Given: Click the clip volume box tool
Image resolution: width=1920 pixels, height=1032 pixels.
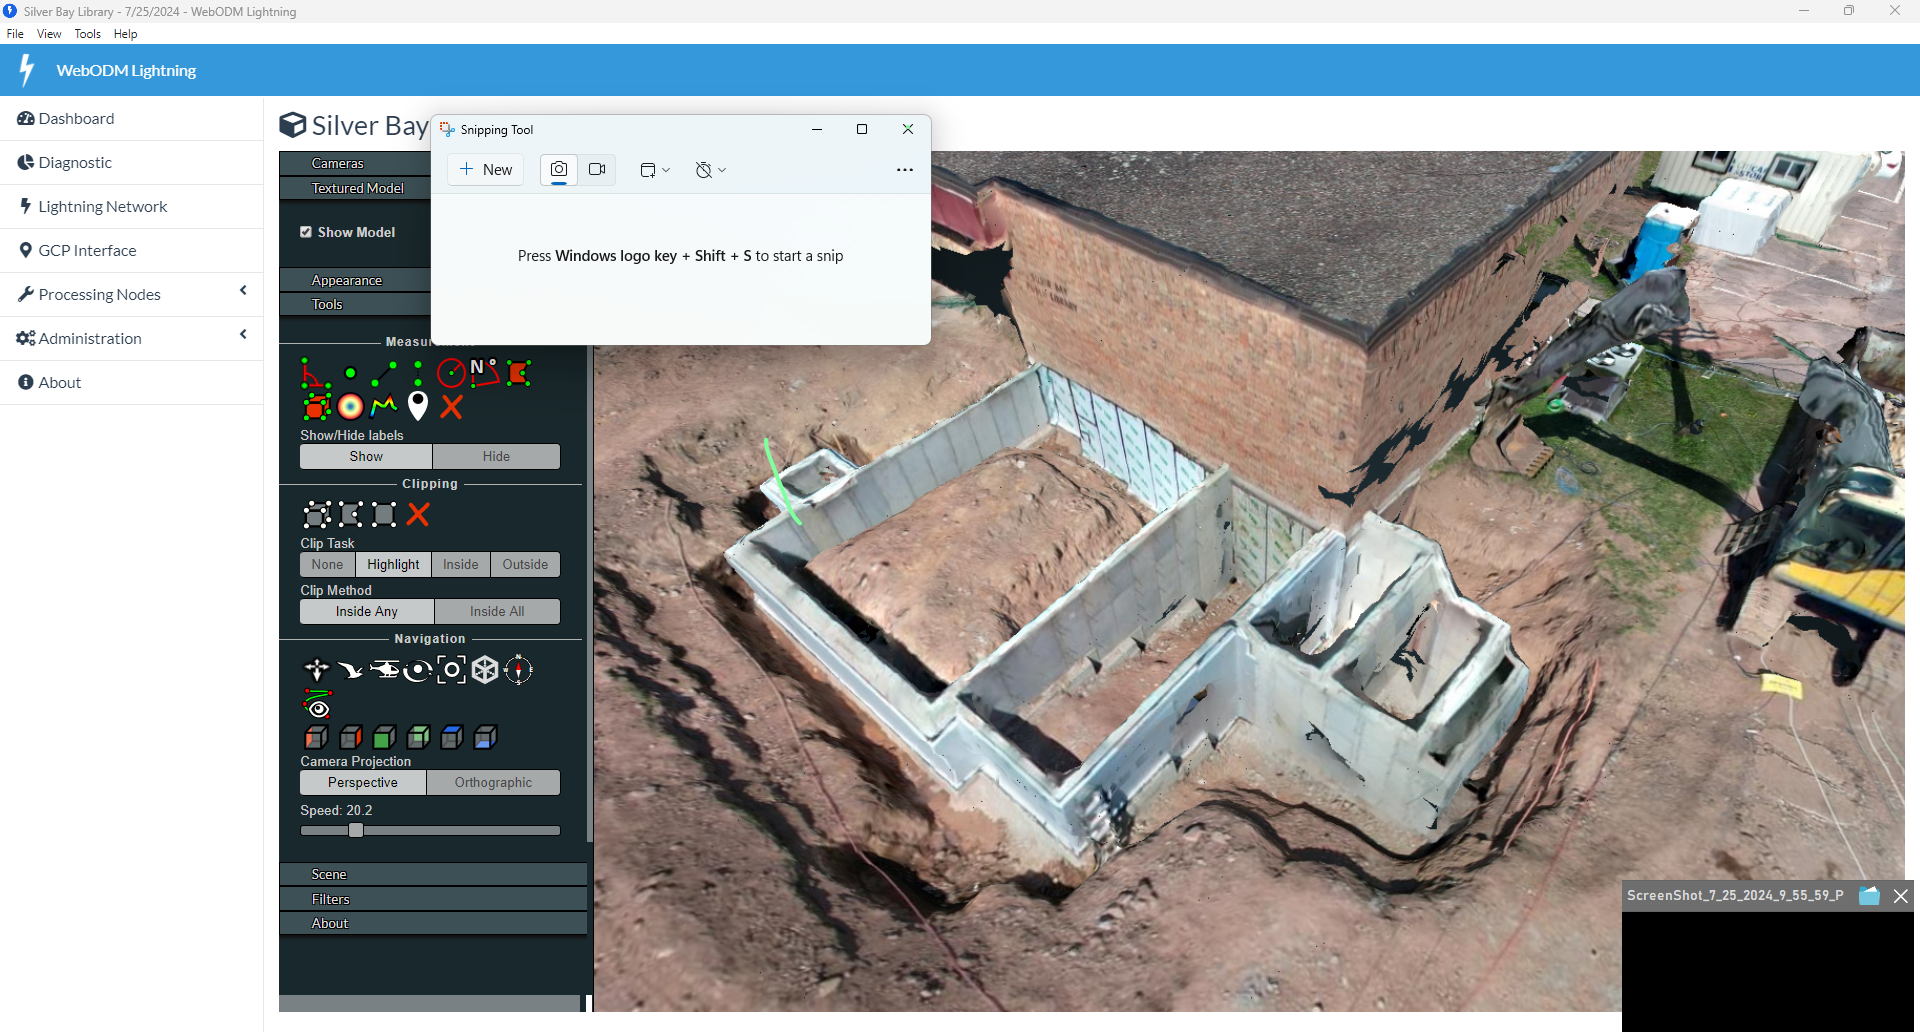Looking at the screenshot, I should [316, 515].
